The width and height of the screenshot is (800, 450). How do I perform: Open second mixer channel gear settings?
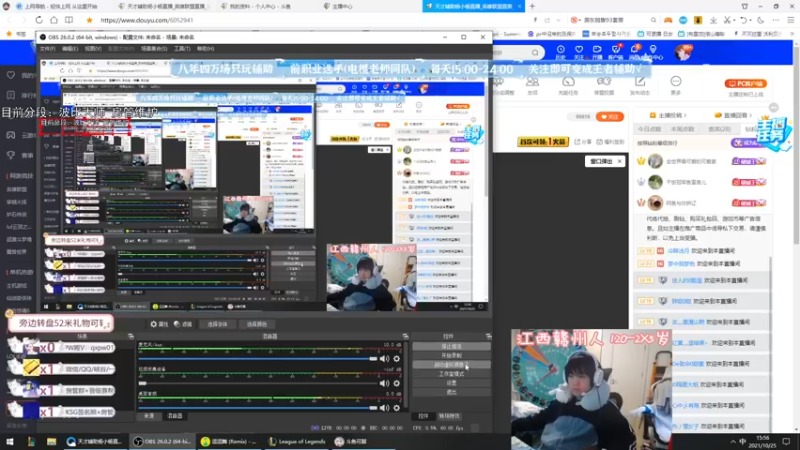[x=396, y=383]
